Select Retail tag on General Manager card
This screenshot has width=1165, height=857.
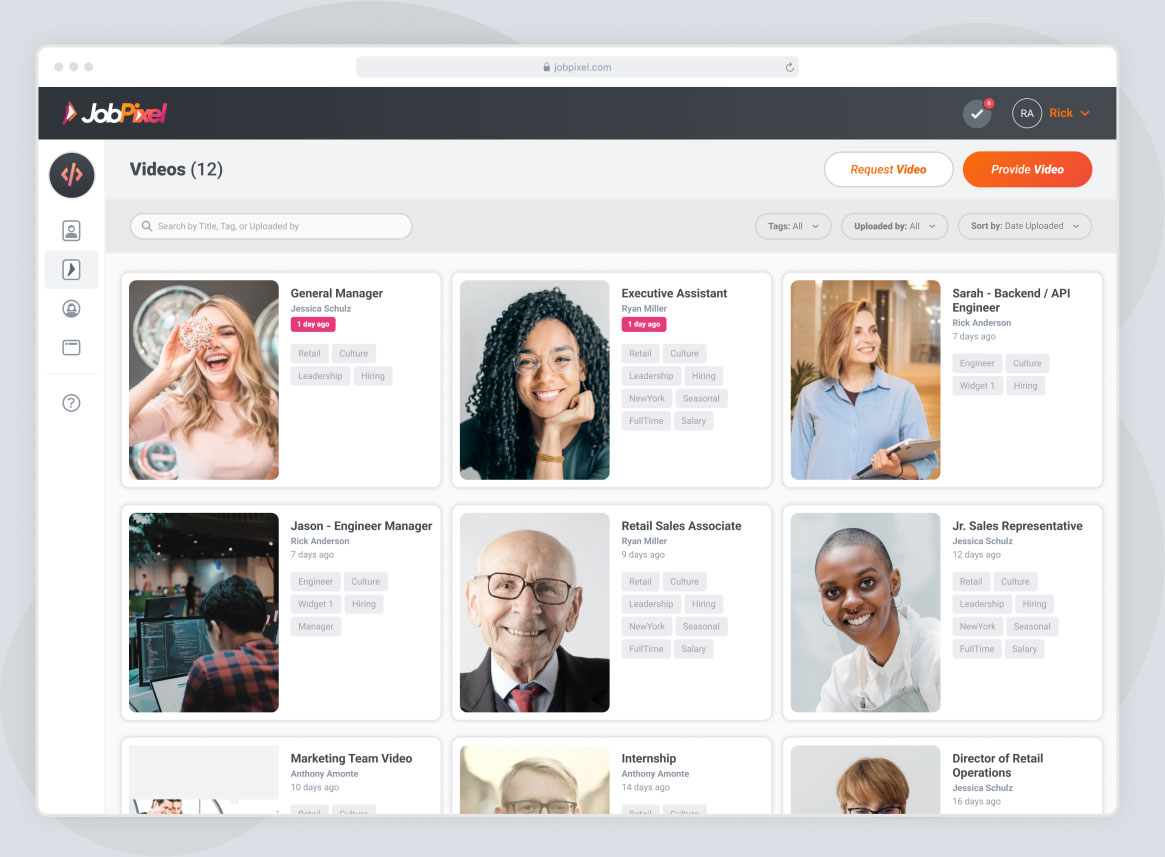[x=309, y=354]
